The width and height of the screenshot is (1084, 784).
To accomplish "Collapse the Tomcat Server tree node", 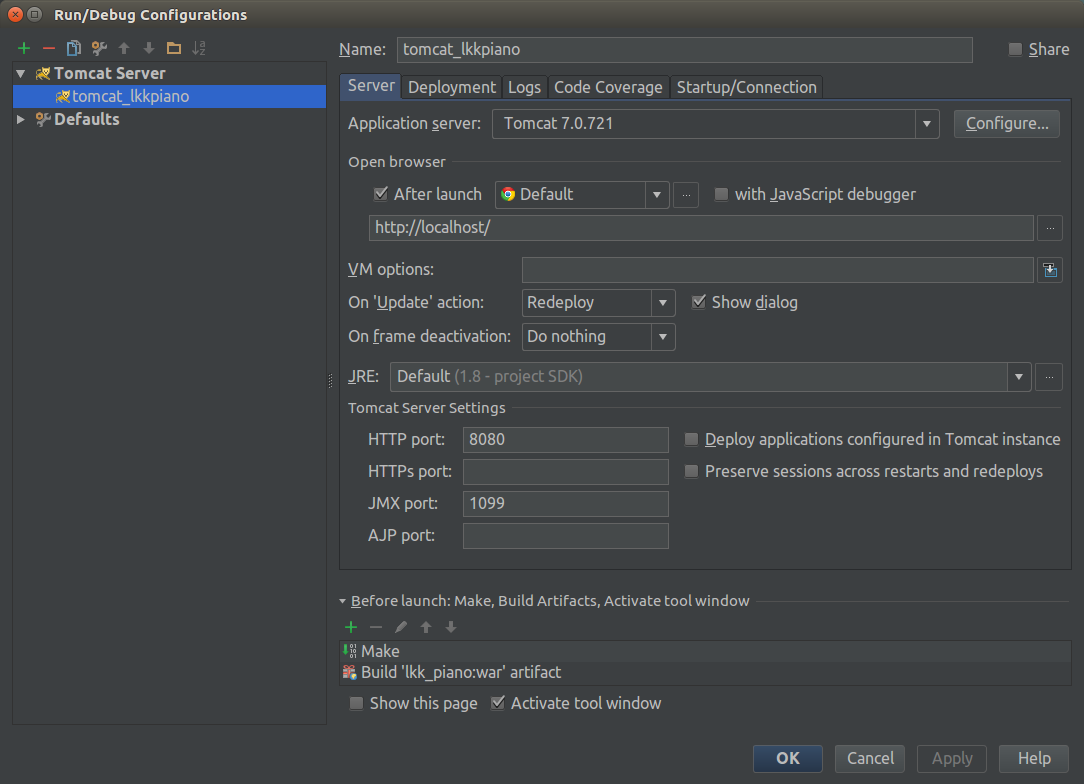I will tap(21, 73).
